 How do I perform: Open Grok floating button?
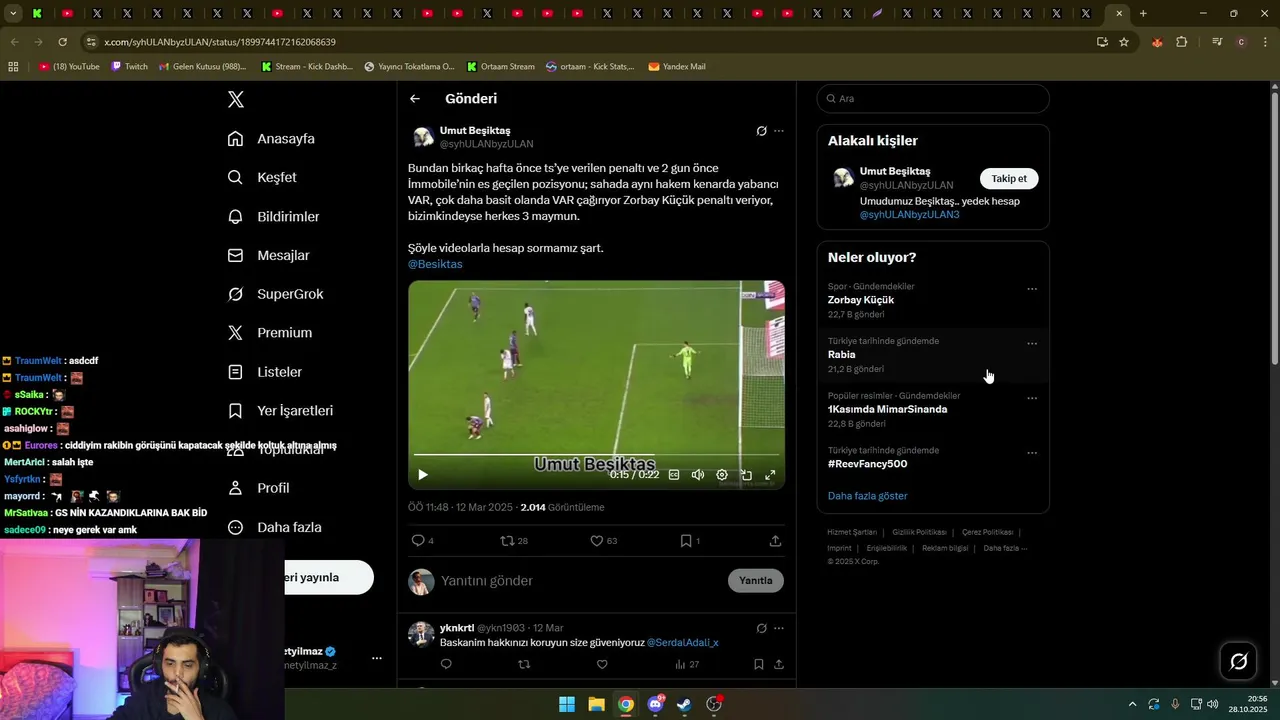tap(1238, 661)
